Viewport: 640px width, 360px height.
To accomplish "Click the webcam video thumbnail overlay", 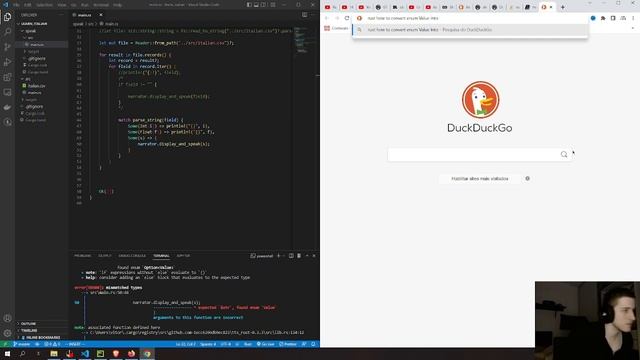I will point(587,320).
